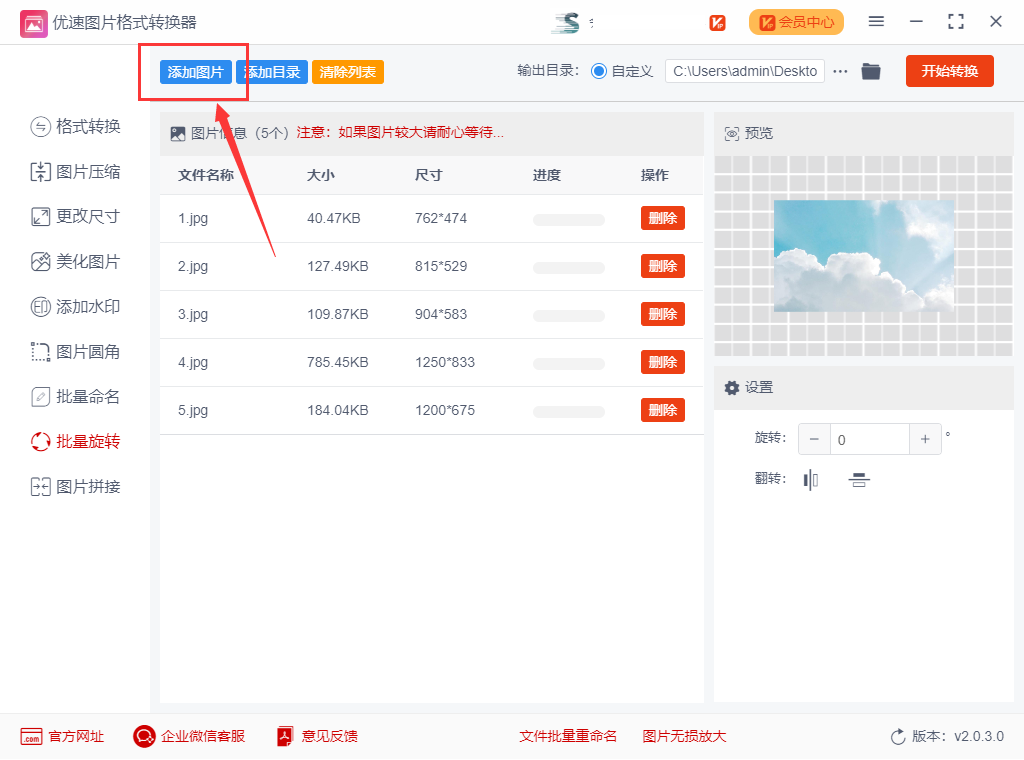This screenshot has height=760, width=1024.
Task: Open the 添加水印 sidebar section
Action: click(76, 307)
